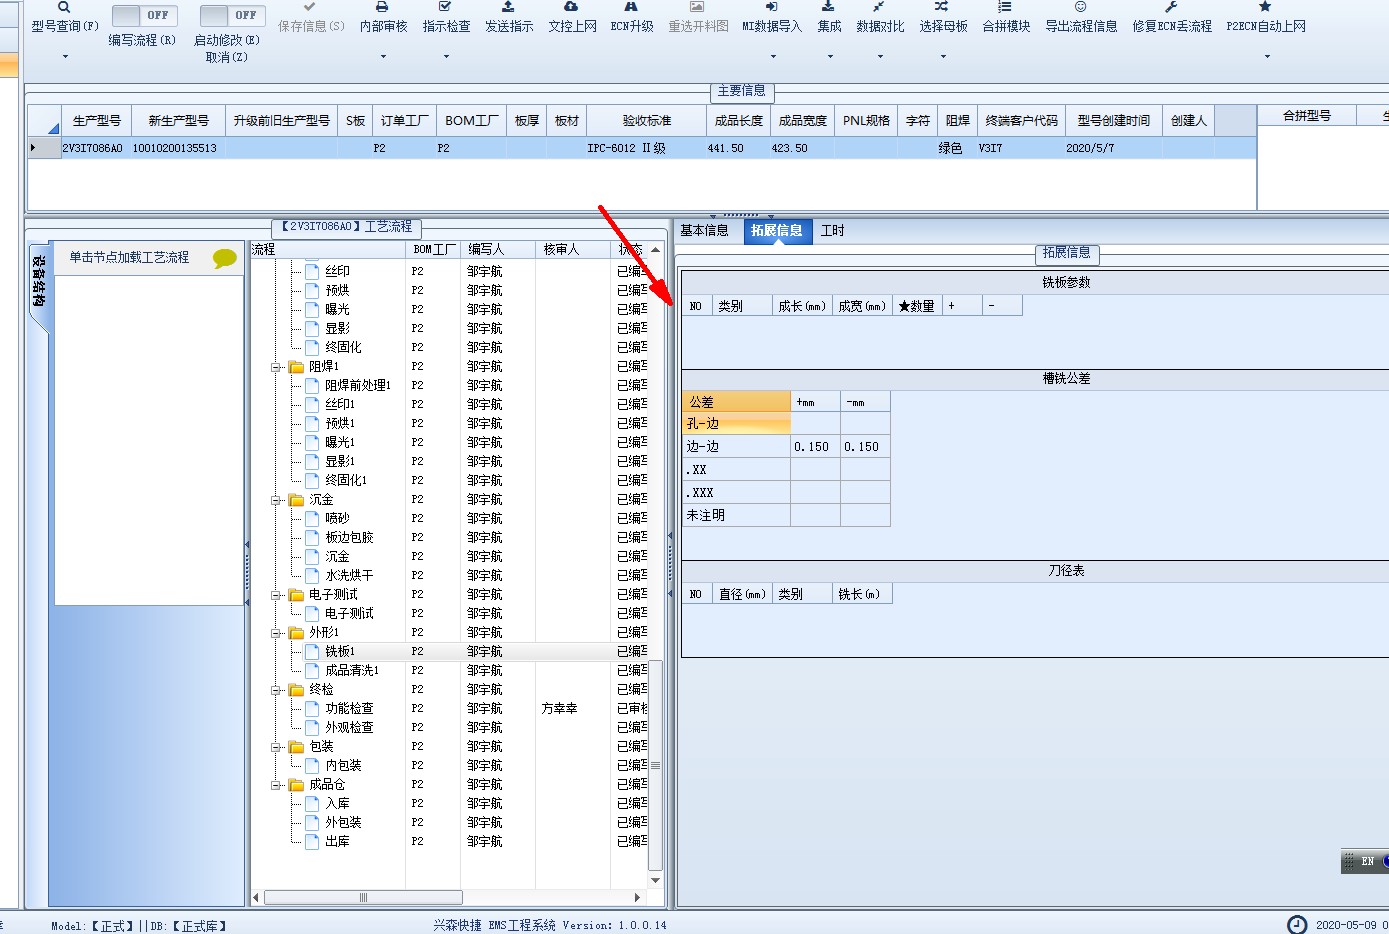The height and width of the screenshot is (934, 1389).
Task: Click the 保存信息 checkmark icon
Action: click(x=310, y=7)
